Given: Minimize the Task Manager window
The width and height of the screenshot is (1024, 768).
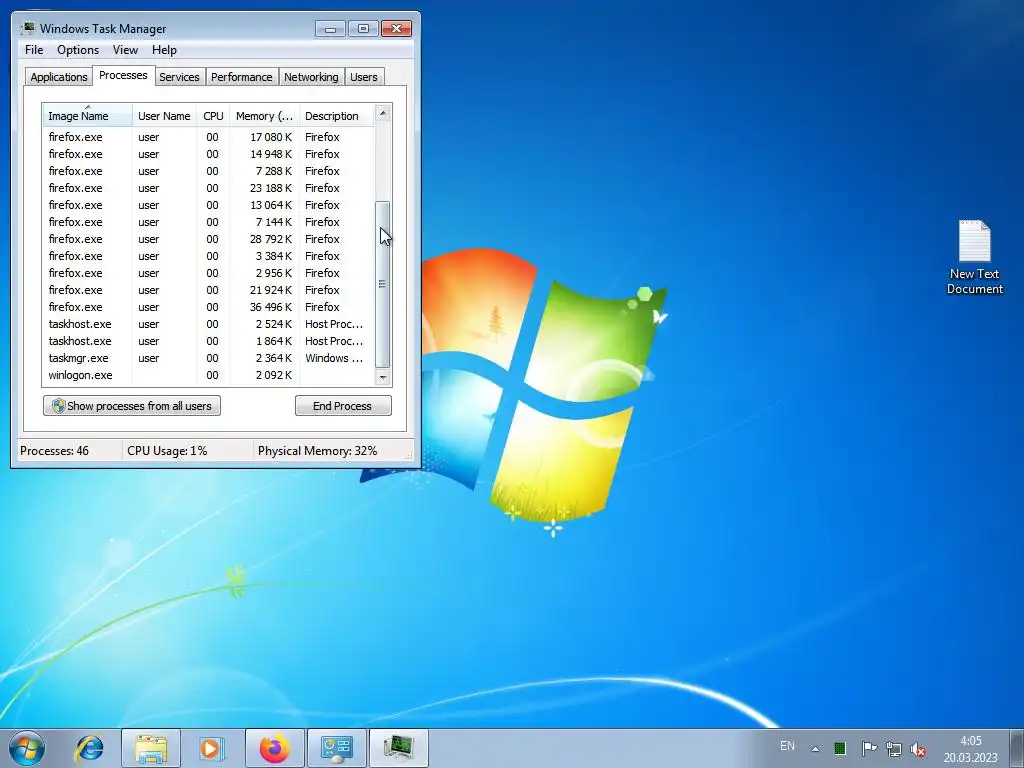Looking at the screenshot, I should tap(330, 28).
